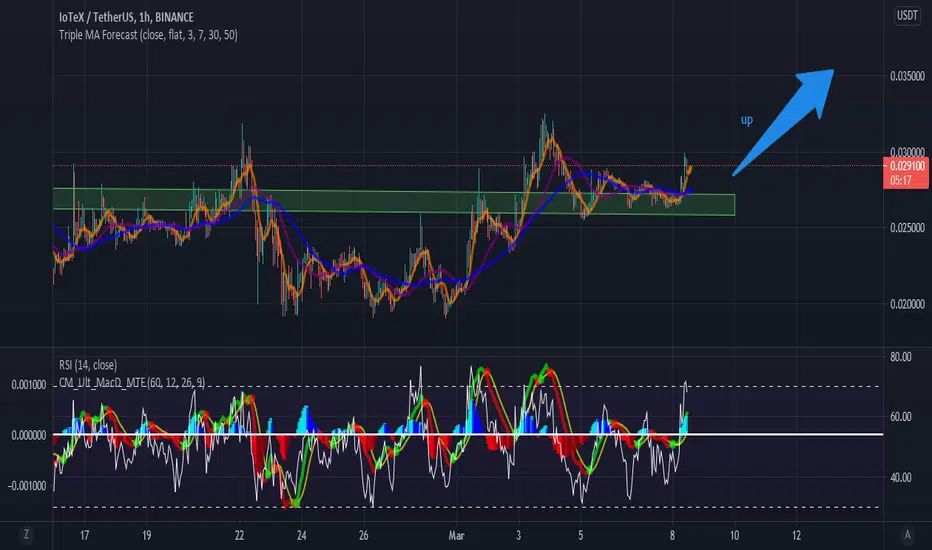Image resolution: width=932 pixels, height=550 pixels.
Task: Click the 12 date label on time axis
Action: 796,535
